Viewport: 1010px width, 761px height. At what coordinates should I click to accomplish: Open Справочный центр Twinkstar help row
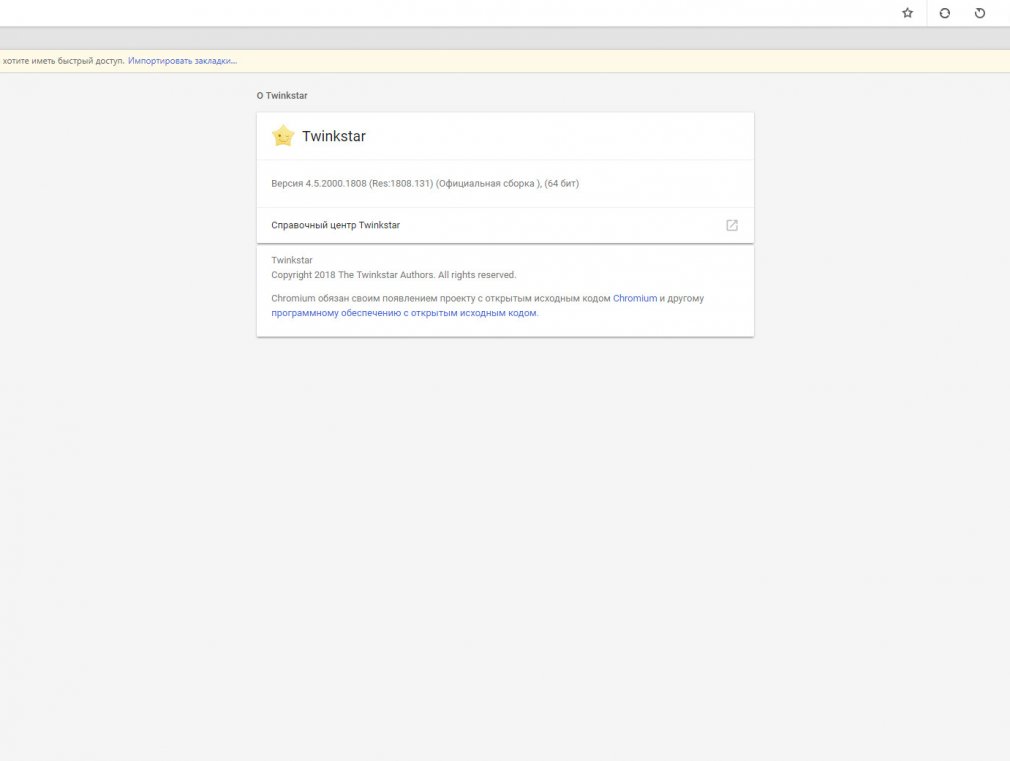[x=505, y=225]
